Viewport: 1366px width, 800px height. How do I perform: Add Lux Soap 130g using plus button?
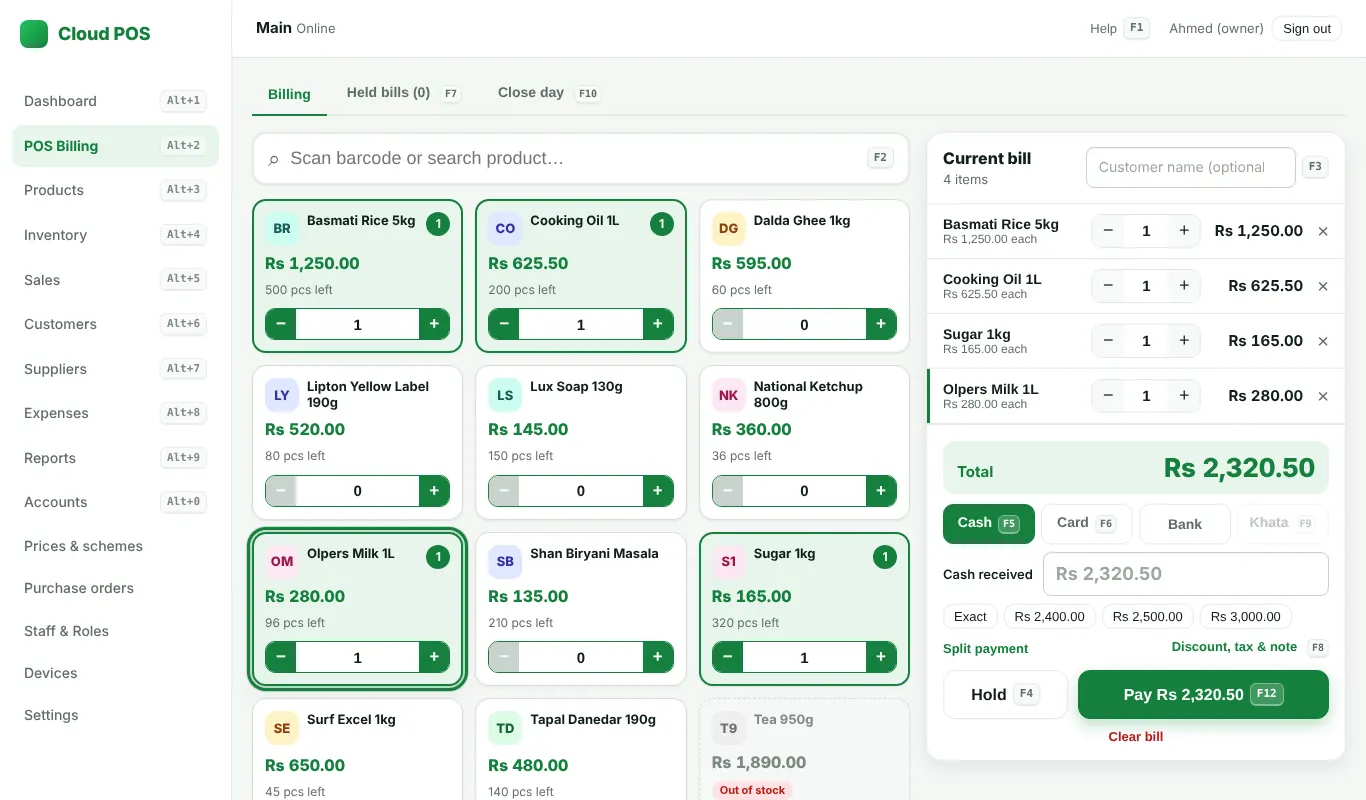pyautogui.click(x=657, y=490)
